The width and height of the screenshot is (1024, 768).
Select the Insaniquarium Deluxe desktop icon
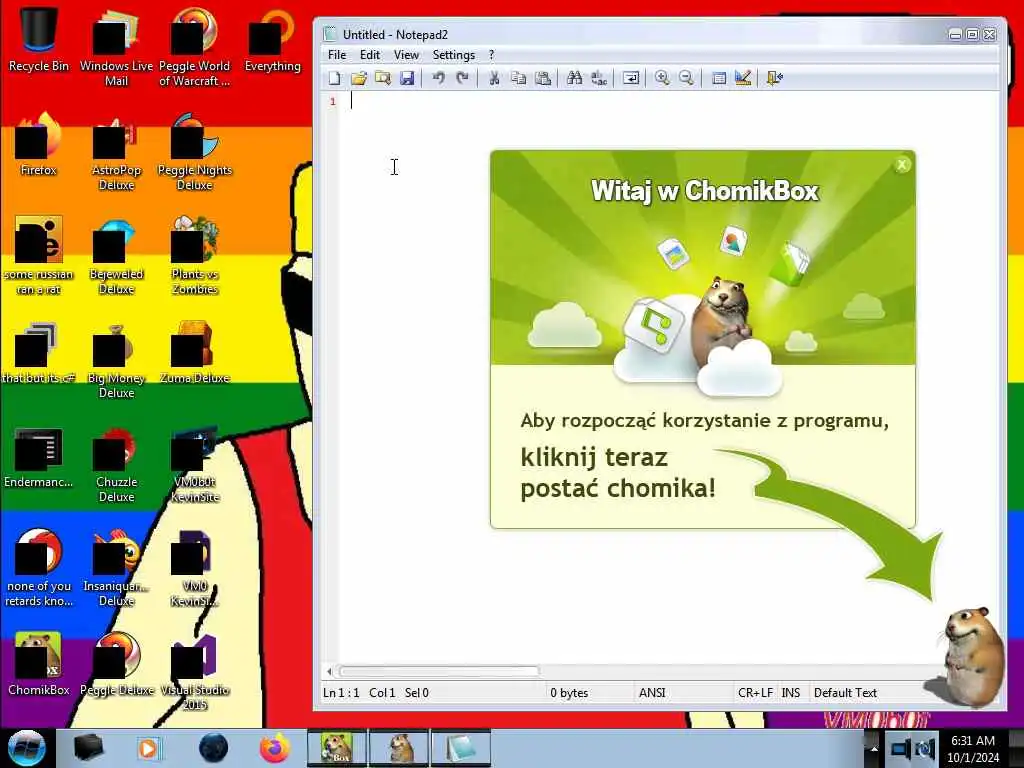116,567
